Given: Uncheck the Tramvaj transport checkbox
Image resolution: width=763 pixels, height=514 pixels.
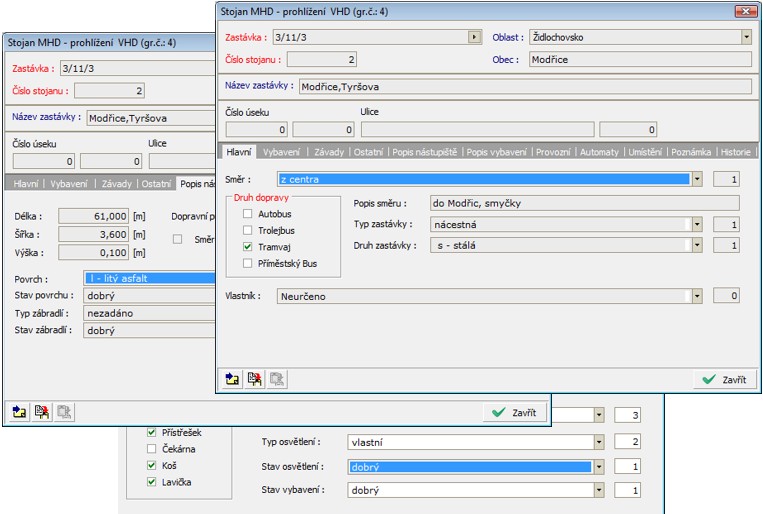Looking at the screenshot, I should (248, 246).
